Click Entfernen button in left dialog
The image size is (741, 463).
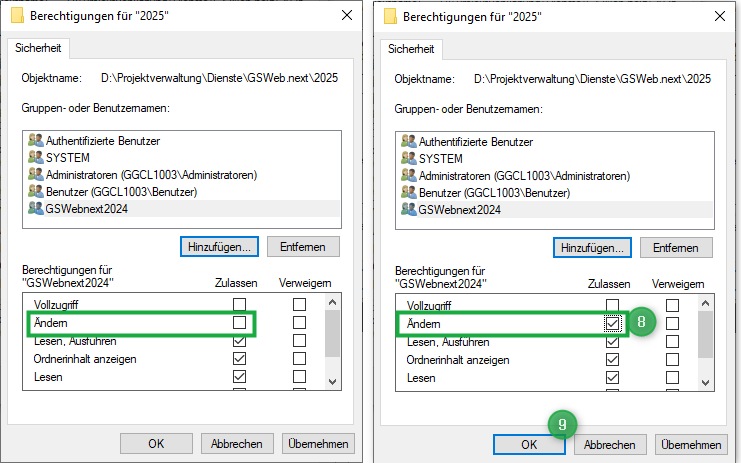(x=303, y=247)
